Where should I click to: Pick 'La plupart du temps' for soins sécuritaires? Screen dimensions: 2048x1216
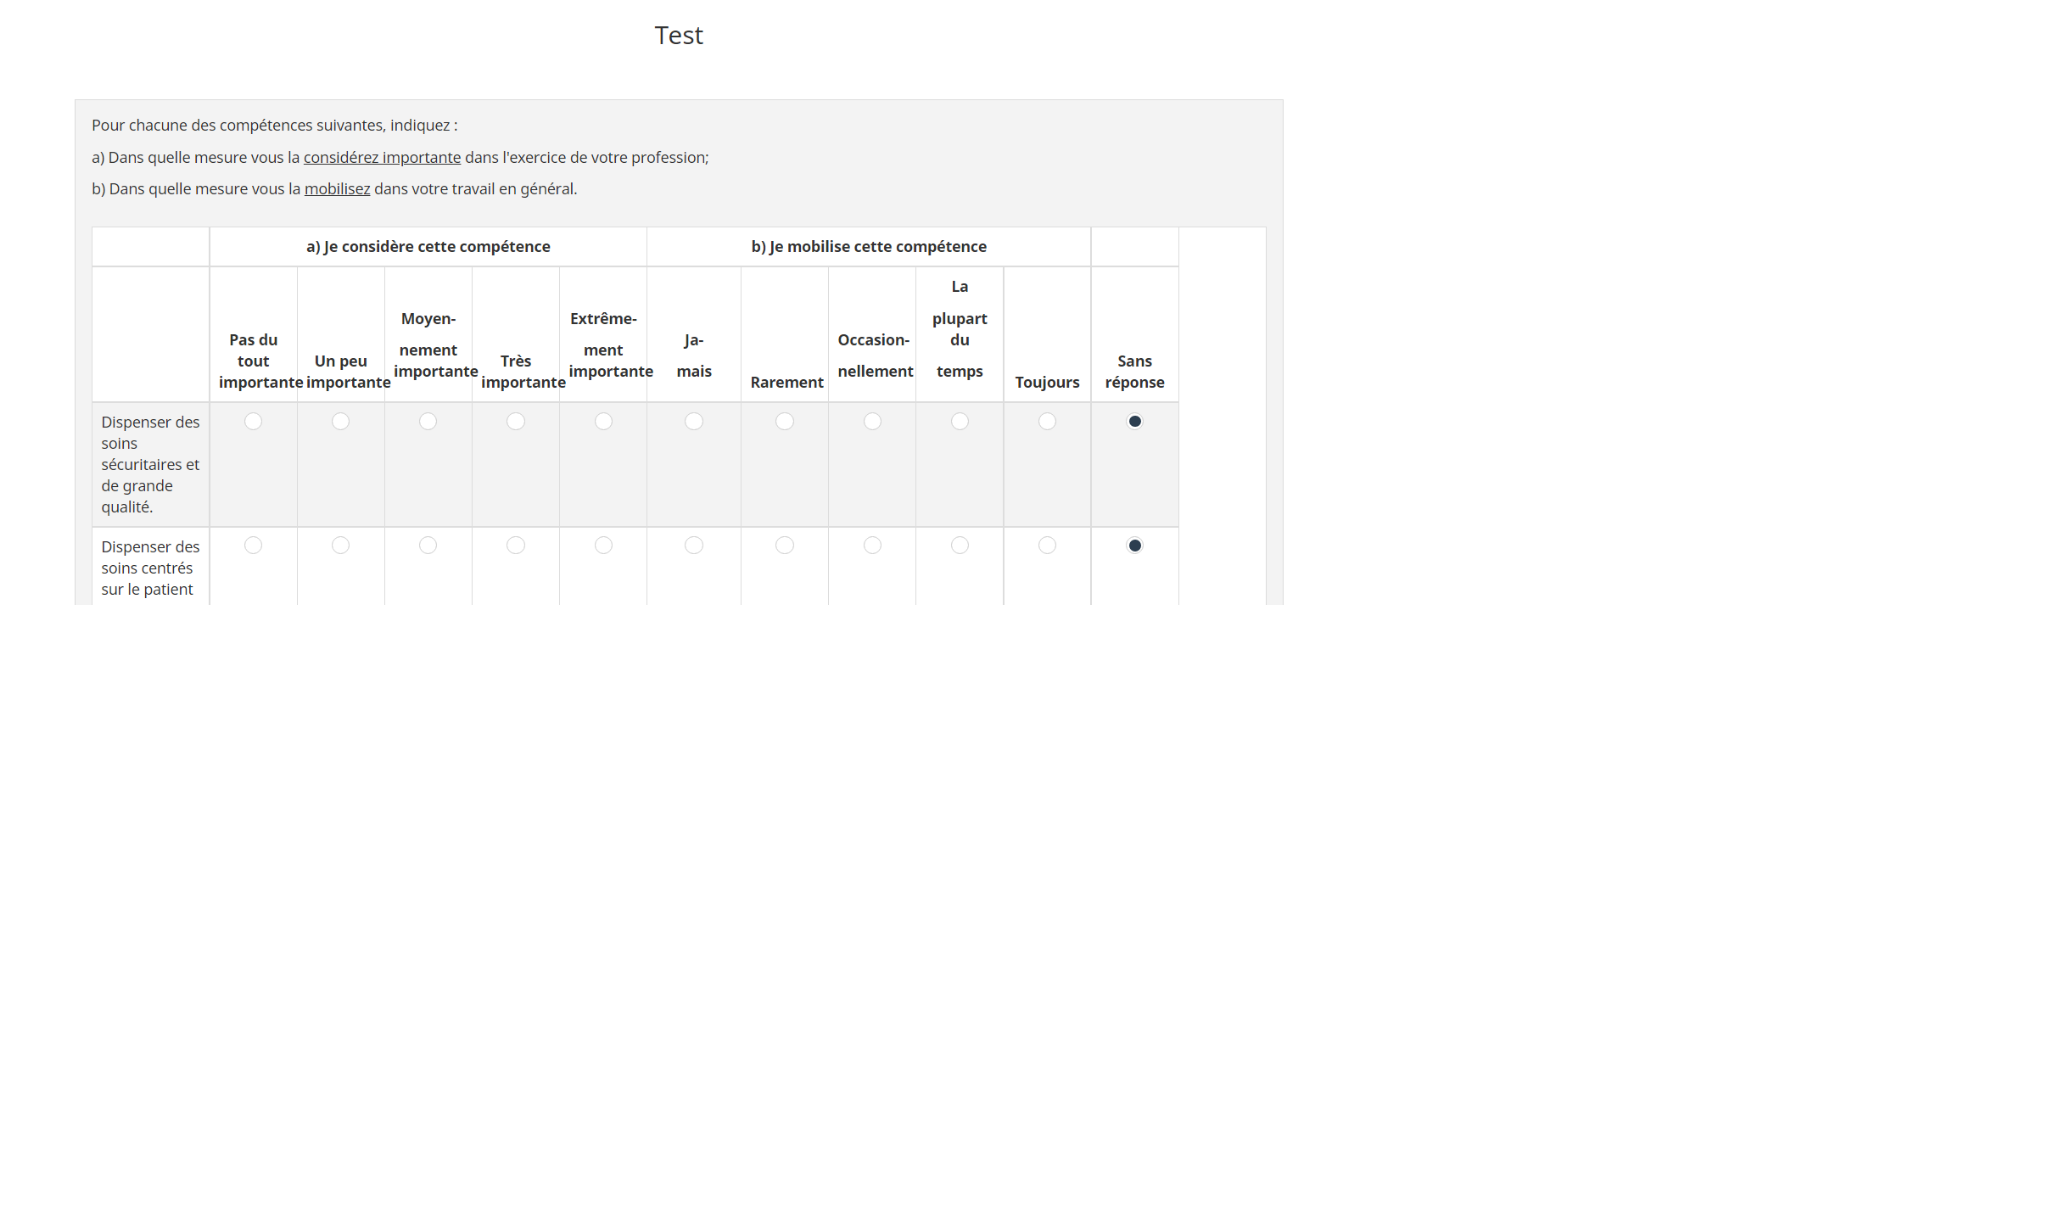[959, 421]
